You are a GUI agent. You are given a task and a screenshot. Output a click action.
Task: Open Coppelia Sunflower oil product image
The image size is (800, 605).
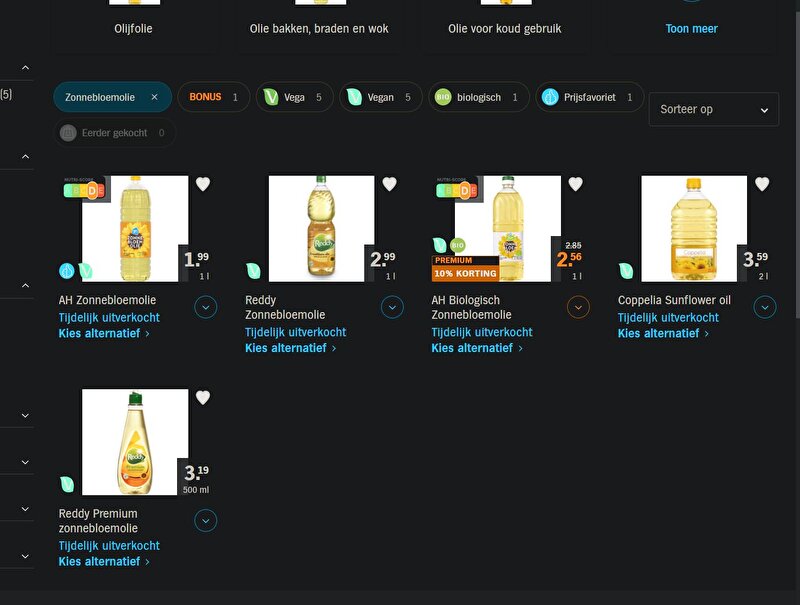click(x=694, y=229)
